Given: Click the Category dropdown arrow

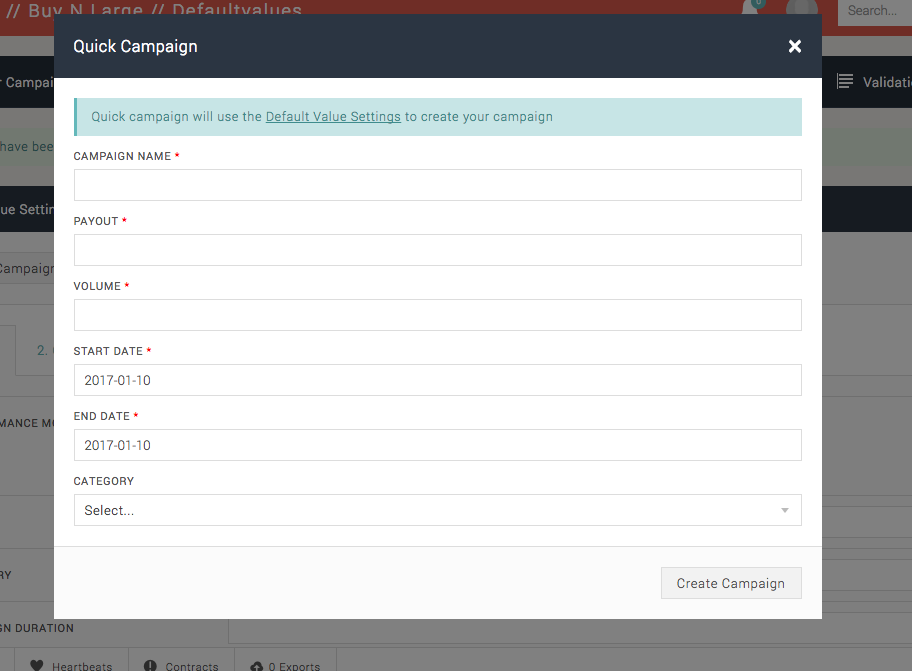Looking at the screenshot, I should pyautogui.click(x=785, y=511).
